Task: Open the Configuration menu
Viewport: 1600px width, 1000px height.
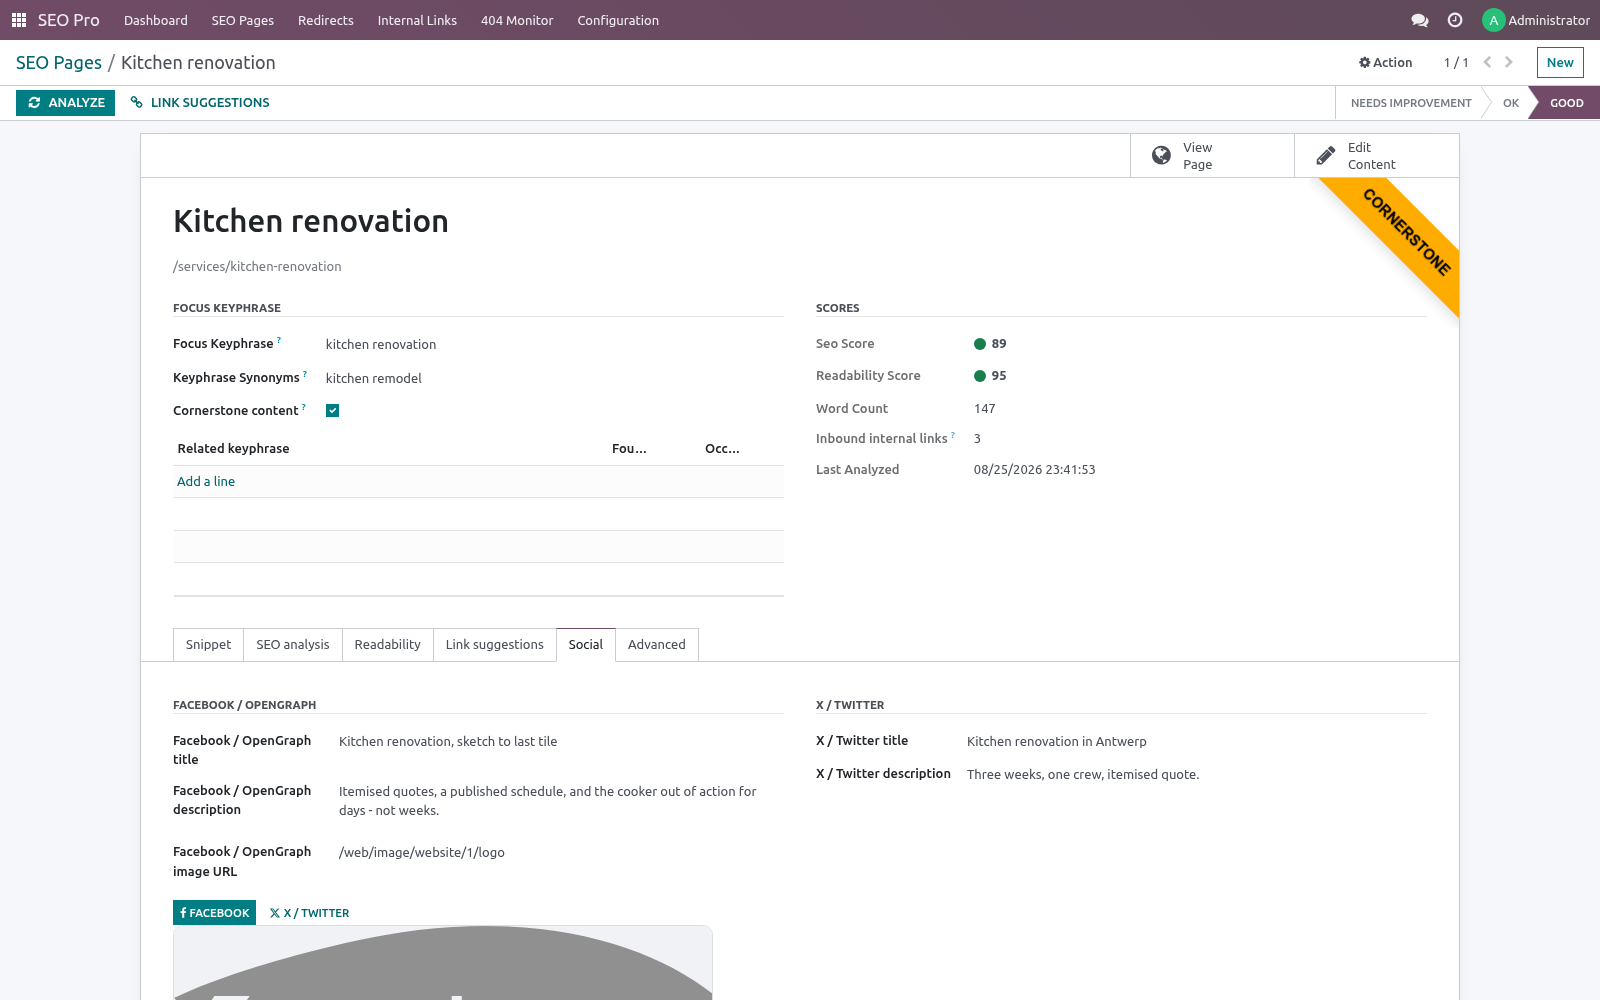Action: tap(618, 20)
